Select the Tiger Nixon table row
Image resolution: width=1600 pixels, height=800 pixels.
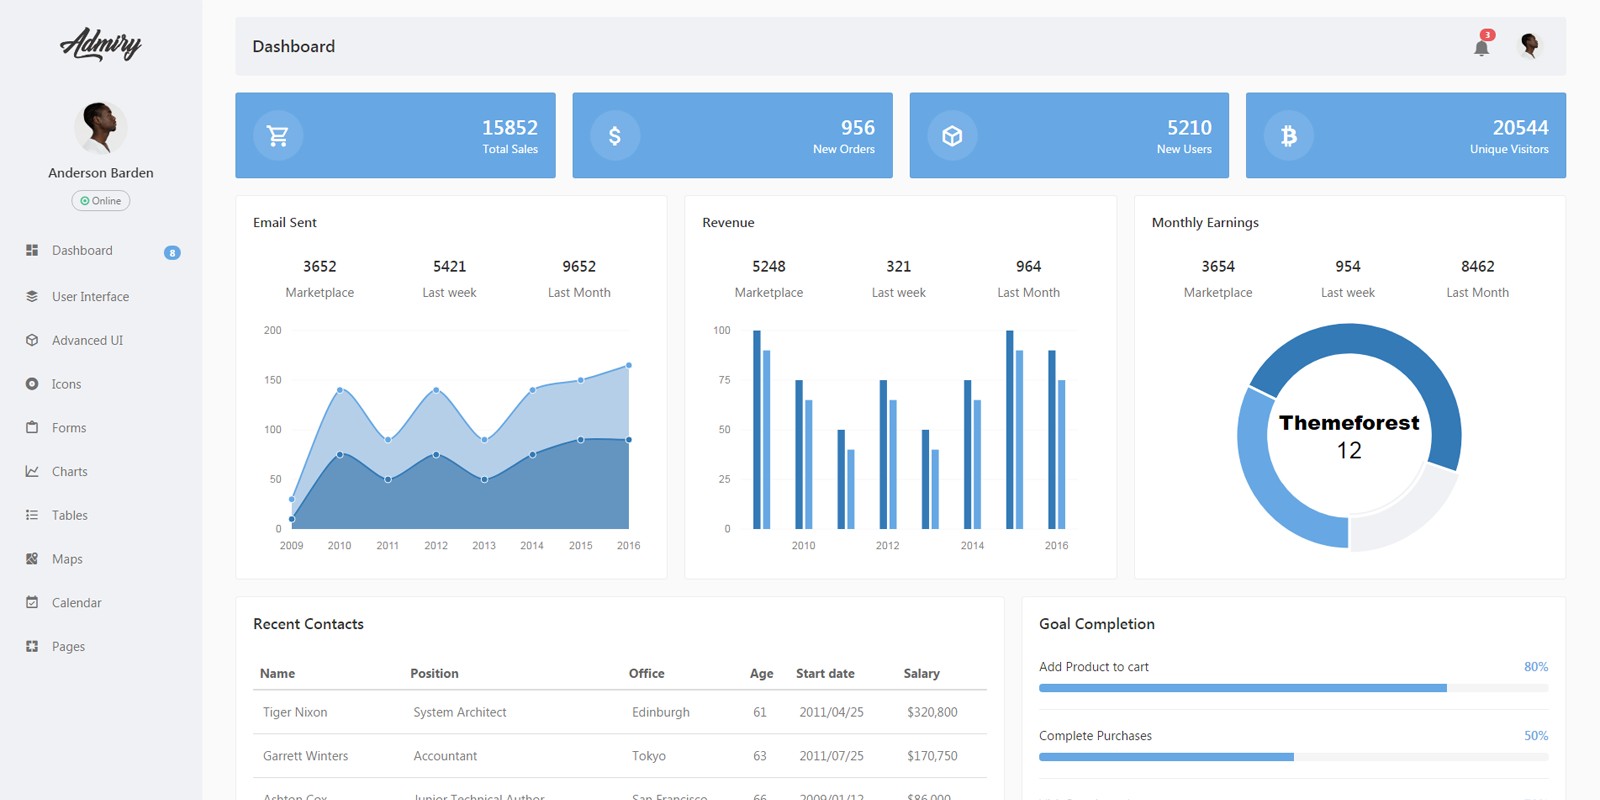[619, 712]
